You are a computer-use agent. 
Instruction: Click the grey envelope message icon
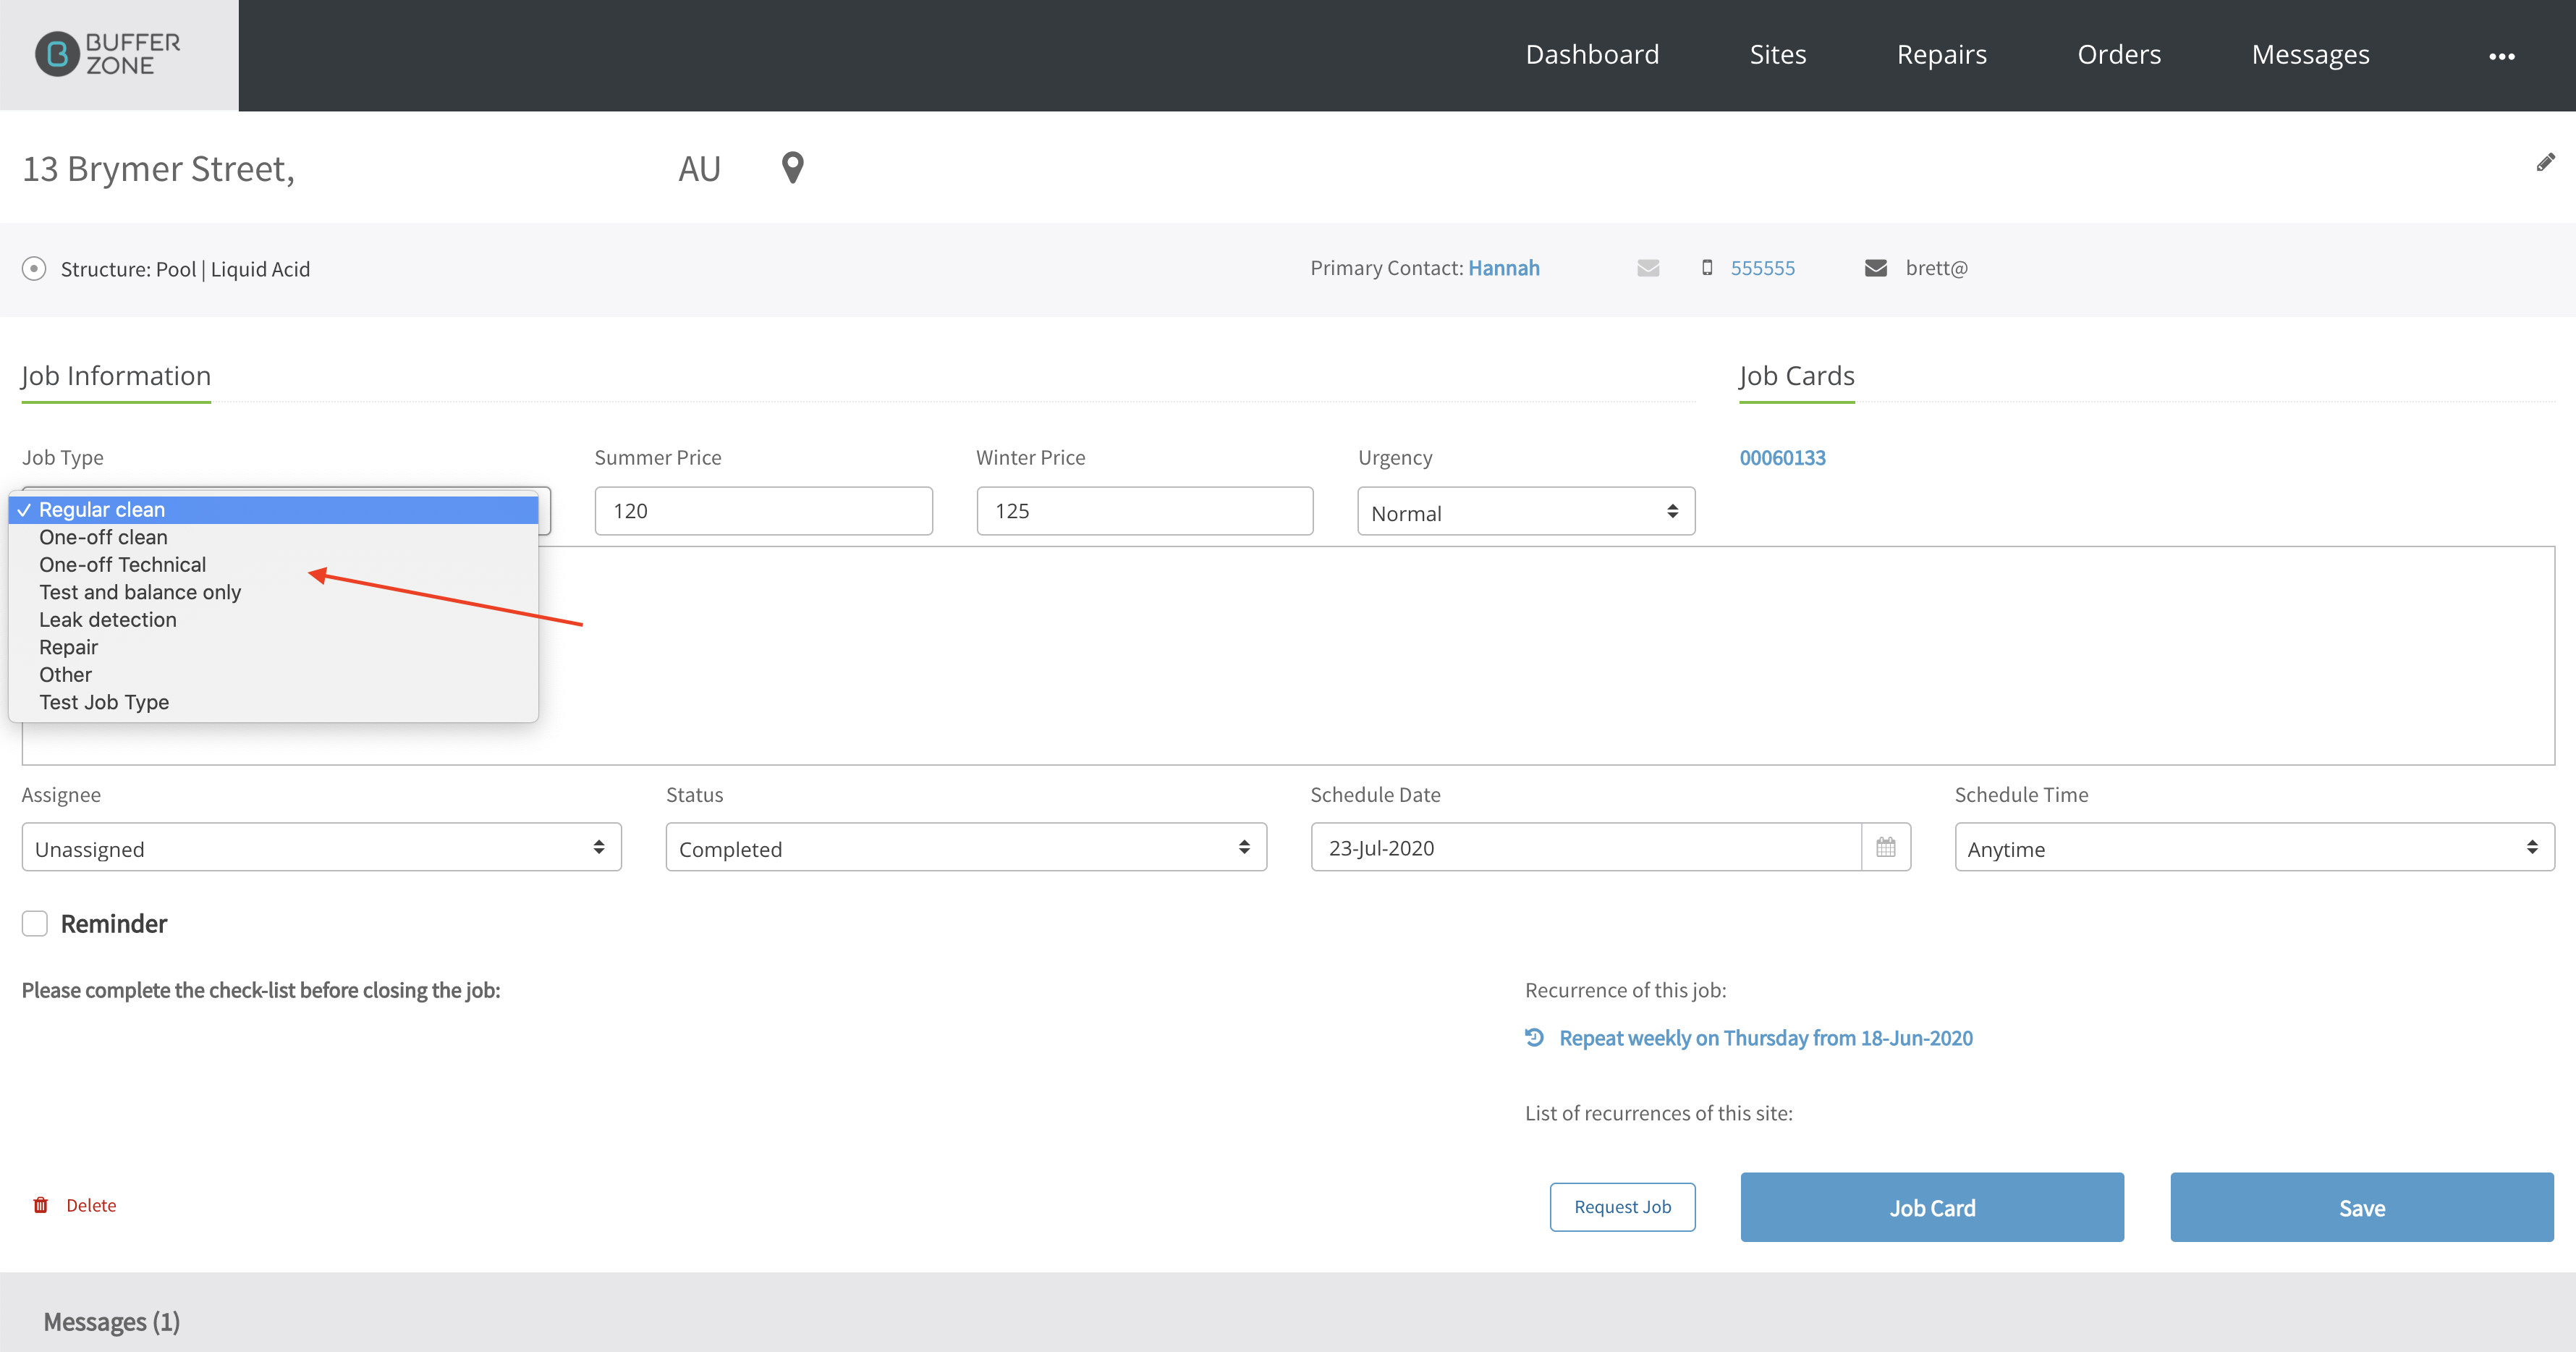pos(1648,268)
